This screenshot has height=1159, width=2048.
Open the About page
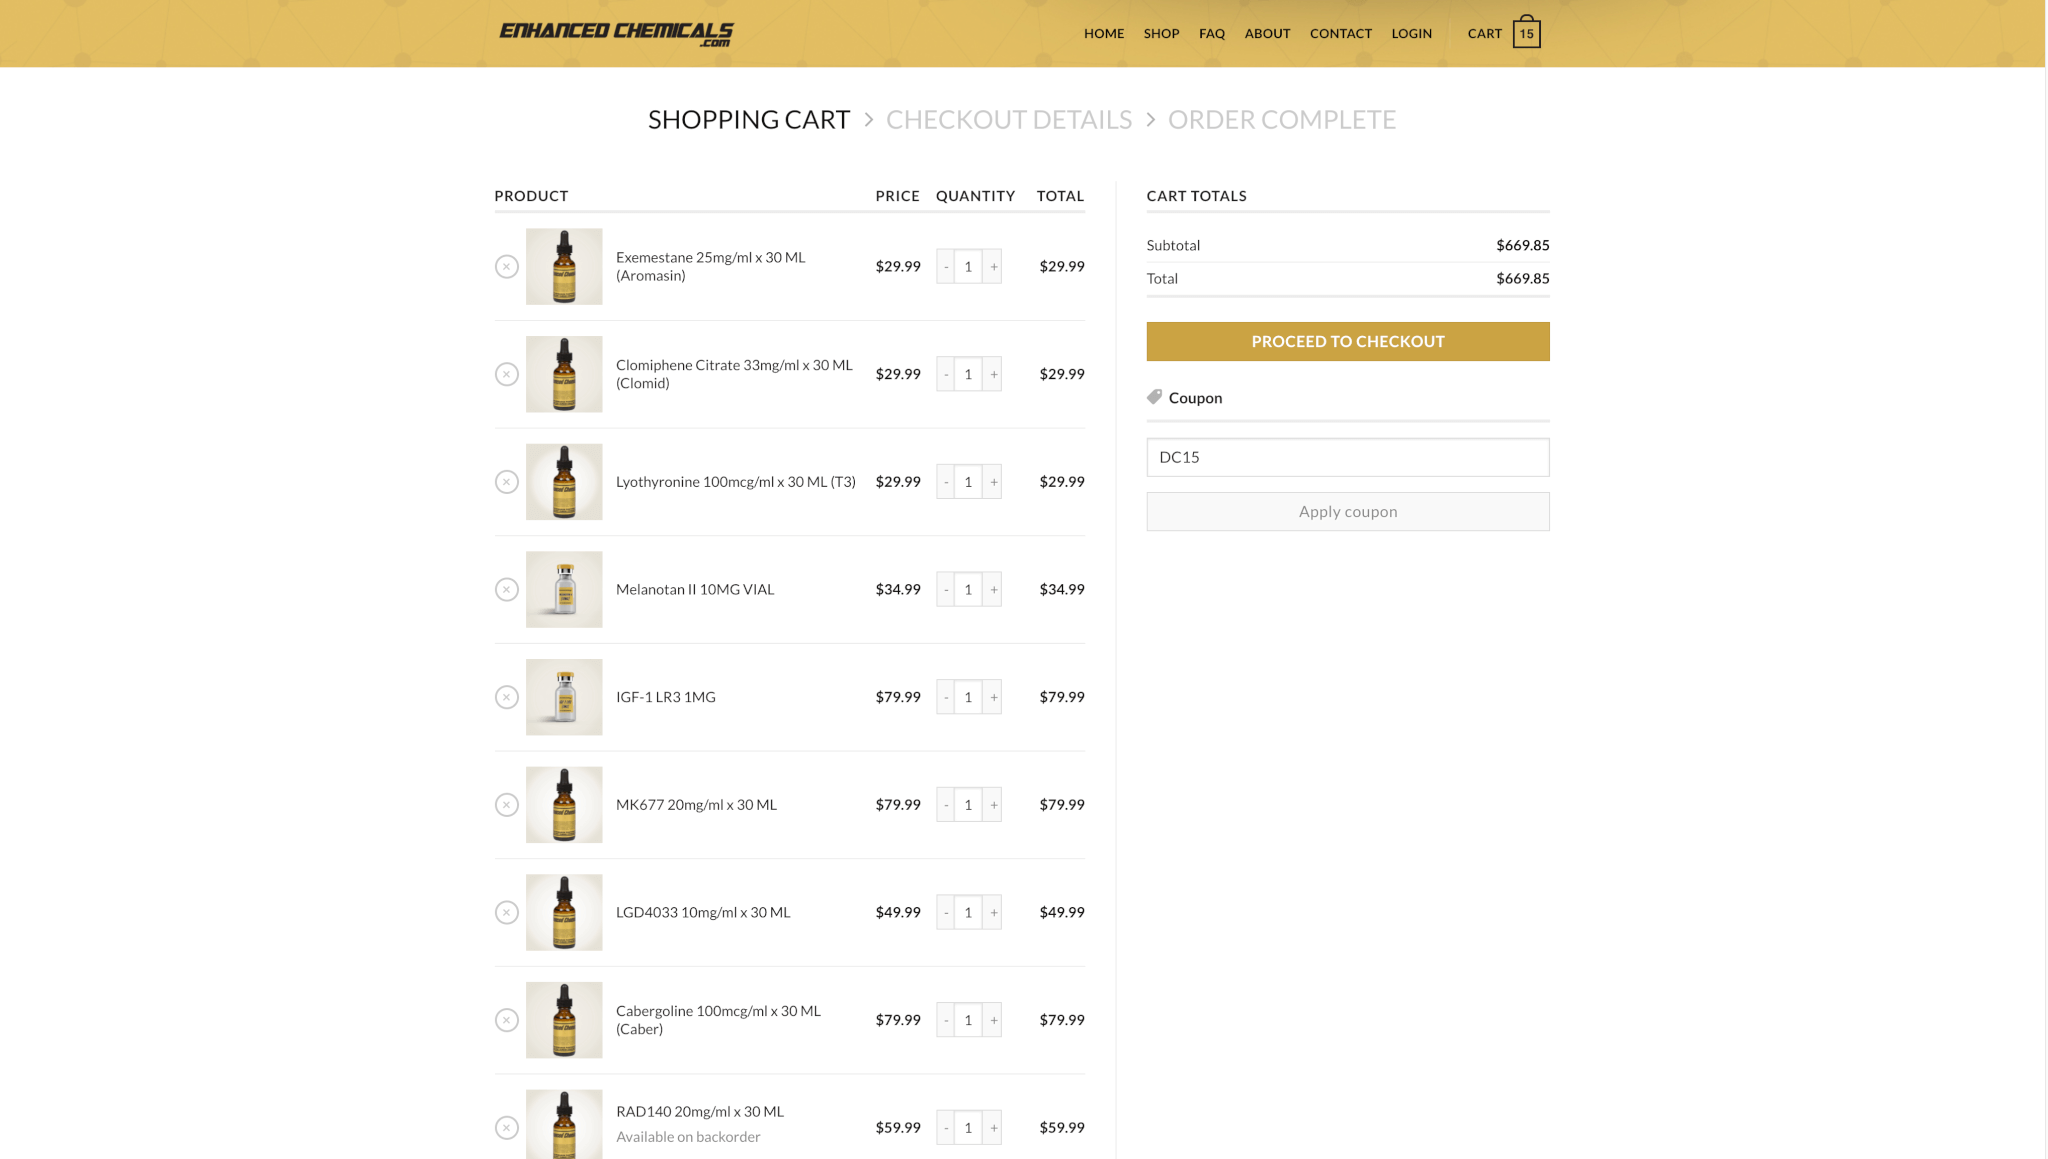1267,33
